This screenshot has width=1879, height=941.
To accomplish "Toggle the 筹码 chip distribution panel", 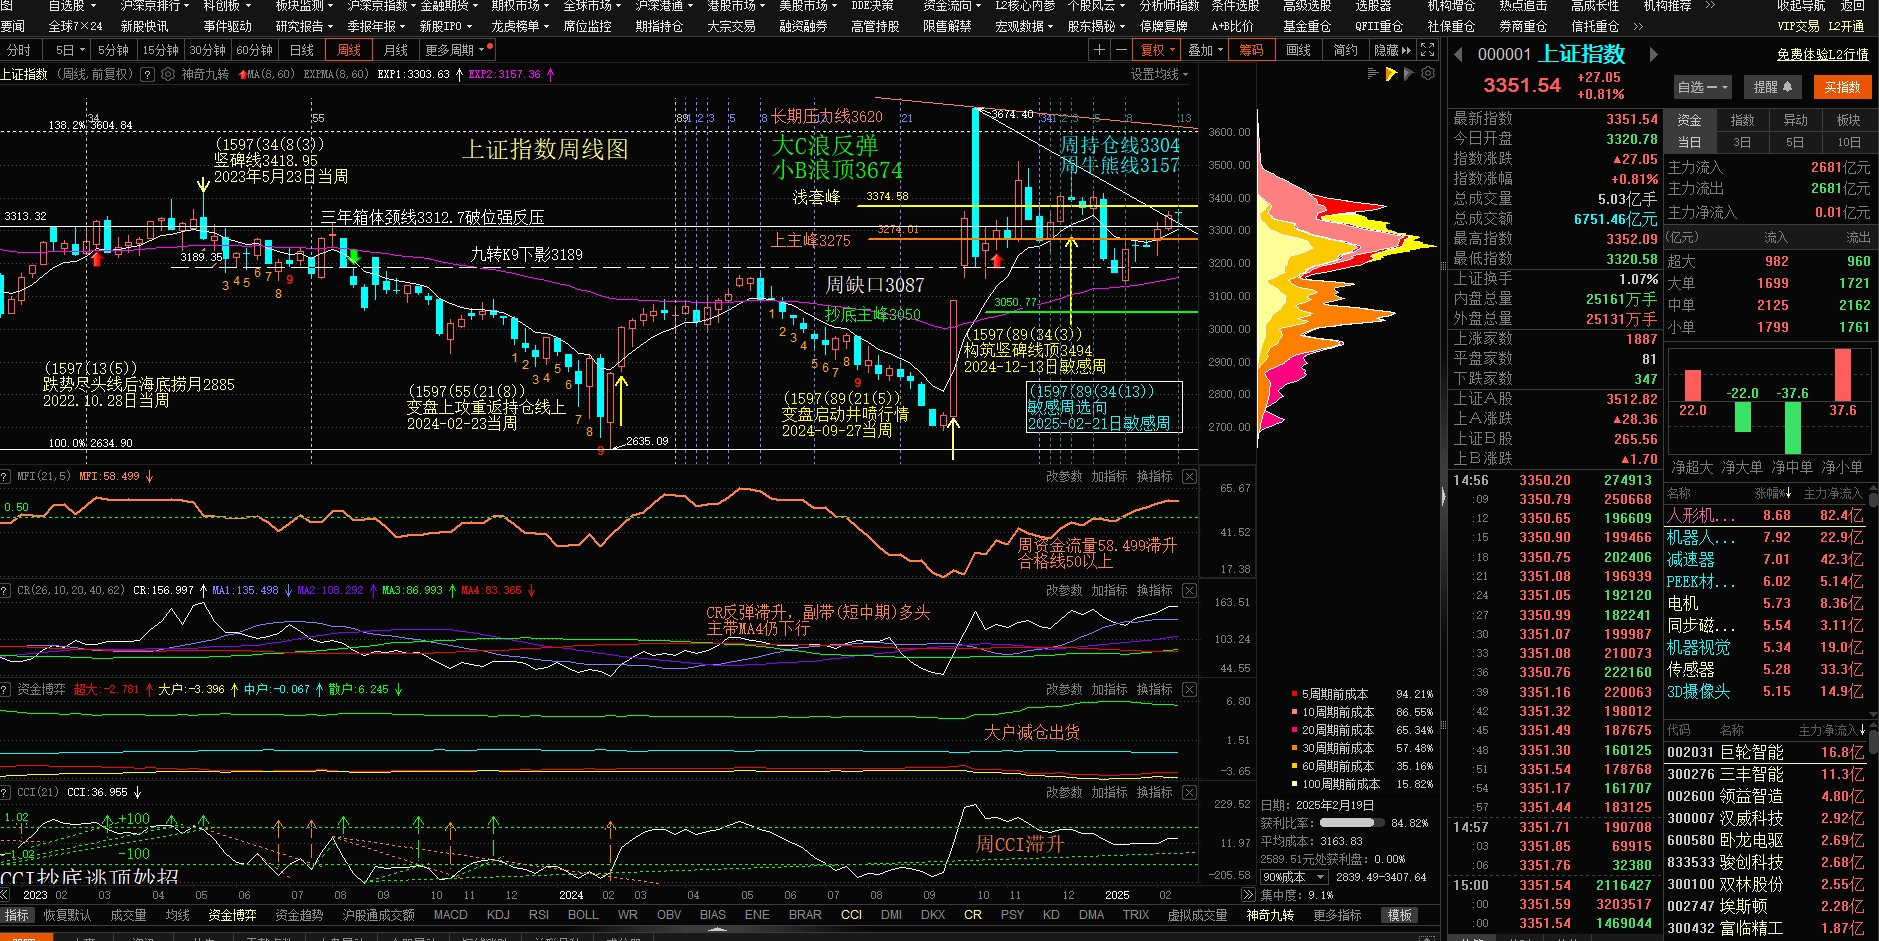I will (x=1251, y=50).
